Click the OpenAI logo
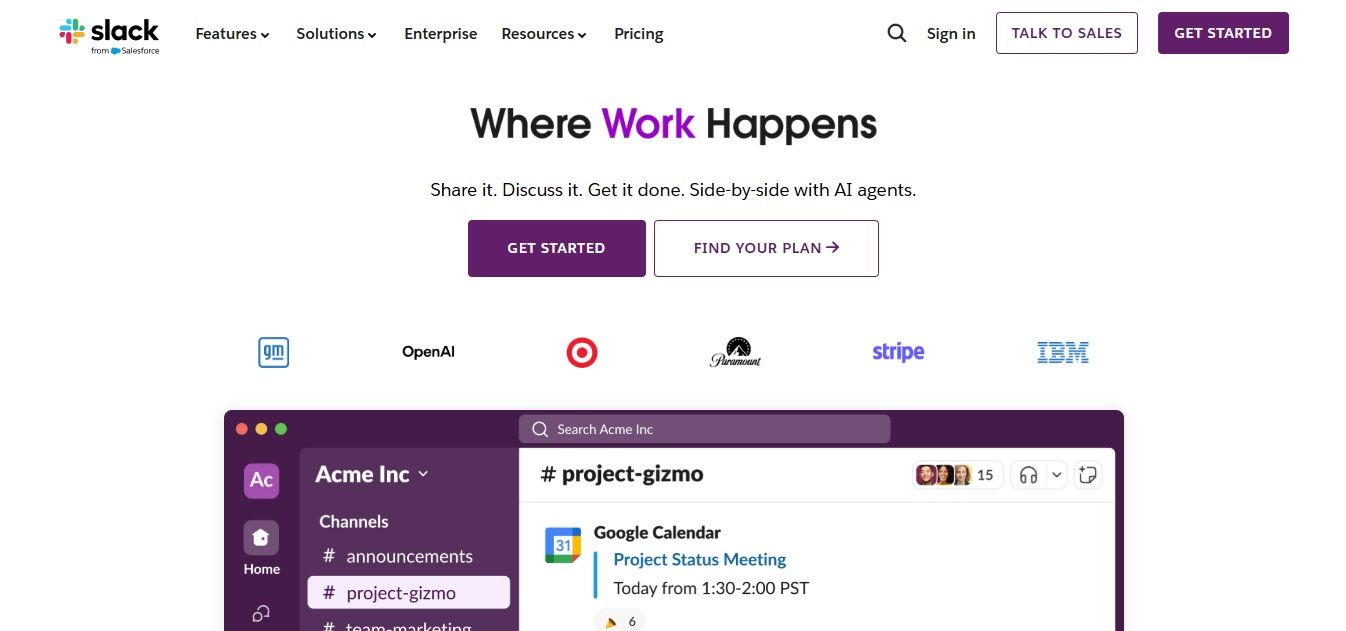 tap(428, 351)
